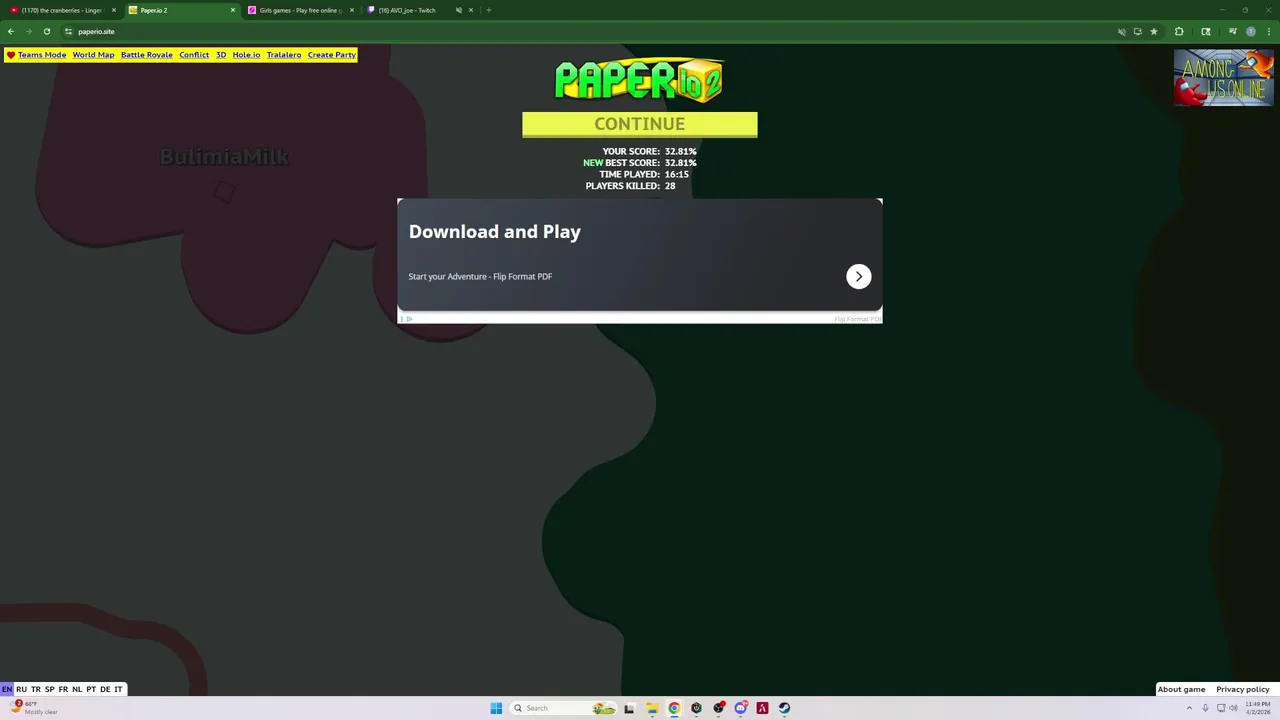Screen dimensions: 1280x720
Task: Switch to the AVO_joe Twitch tab
Action: point(407,10)
